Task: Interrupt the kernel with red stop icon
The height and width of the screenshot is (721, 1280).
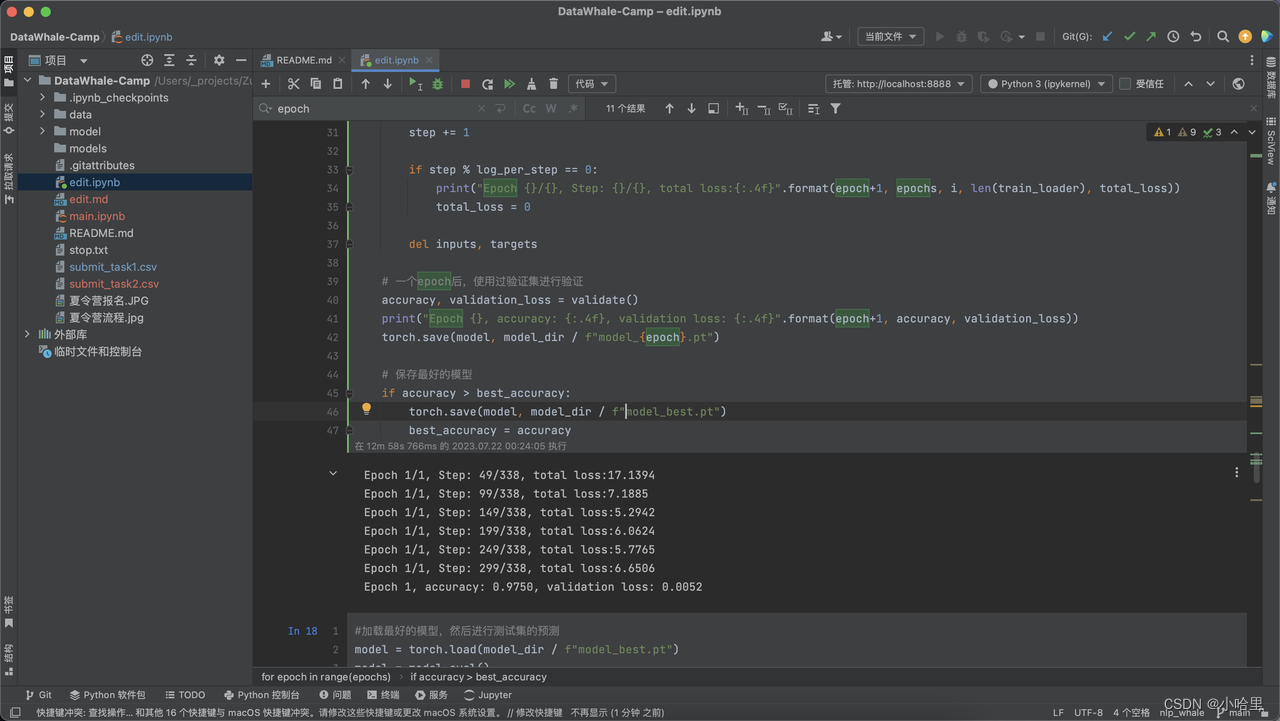Action: (x=465, y=84)
